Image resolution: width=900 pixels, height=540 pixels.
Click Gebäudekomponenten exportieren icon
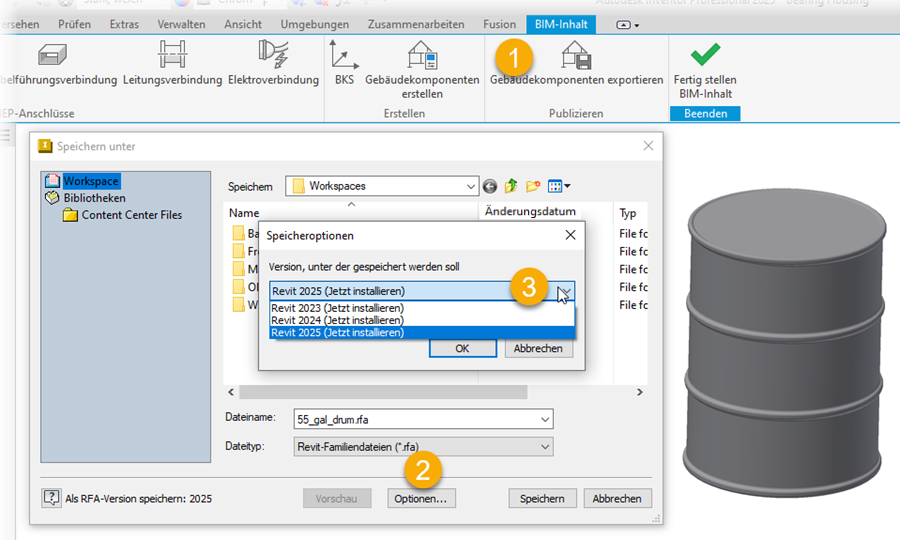[x=576, y=55]
